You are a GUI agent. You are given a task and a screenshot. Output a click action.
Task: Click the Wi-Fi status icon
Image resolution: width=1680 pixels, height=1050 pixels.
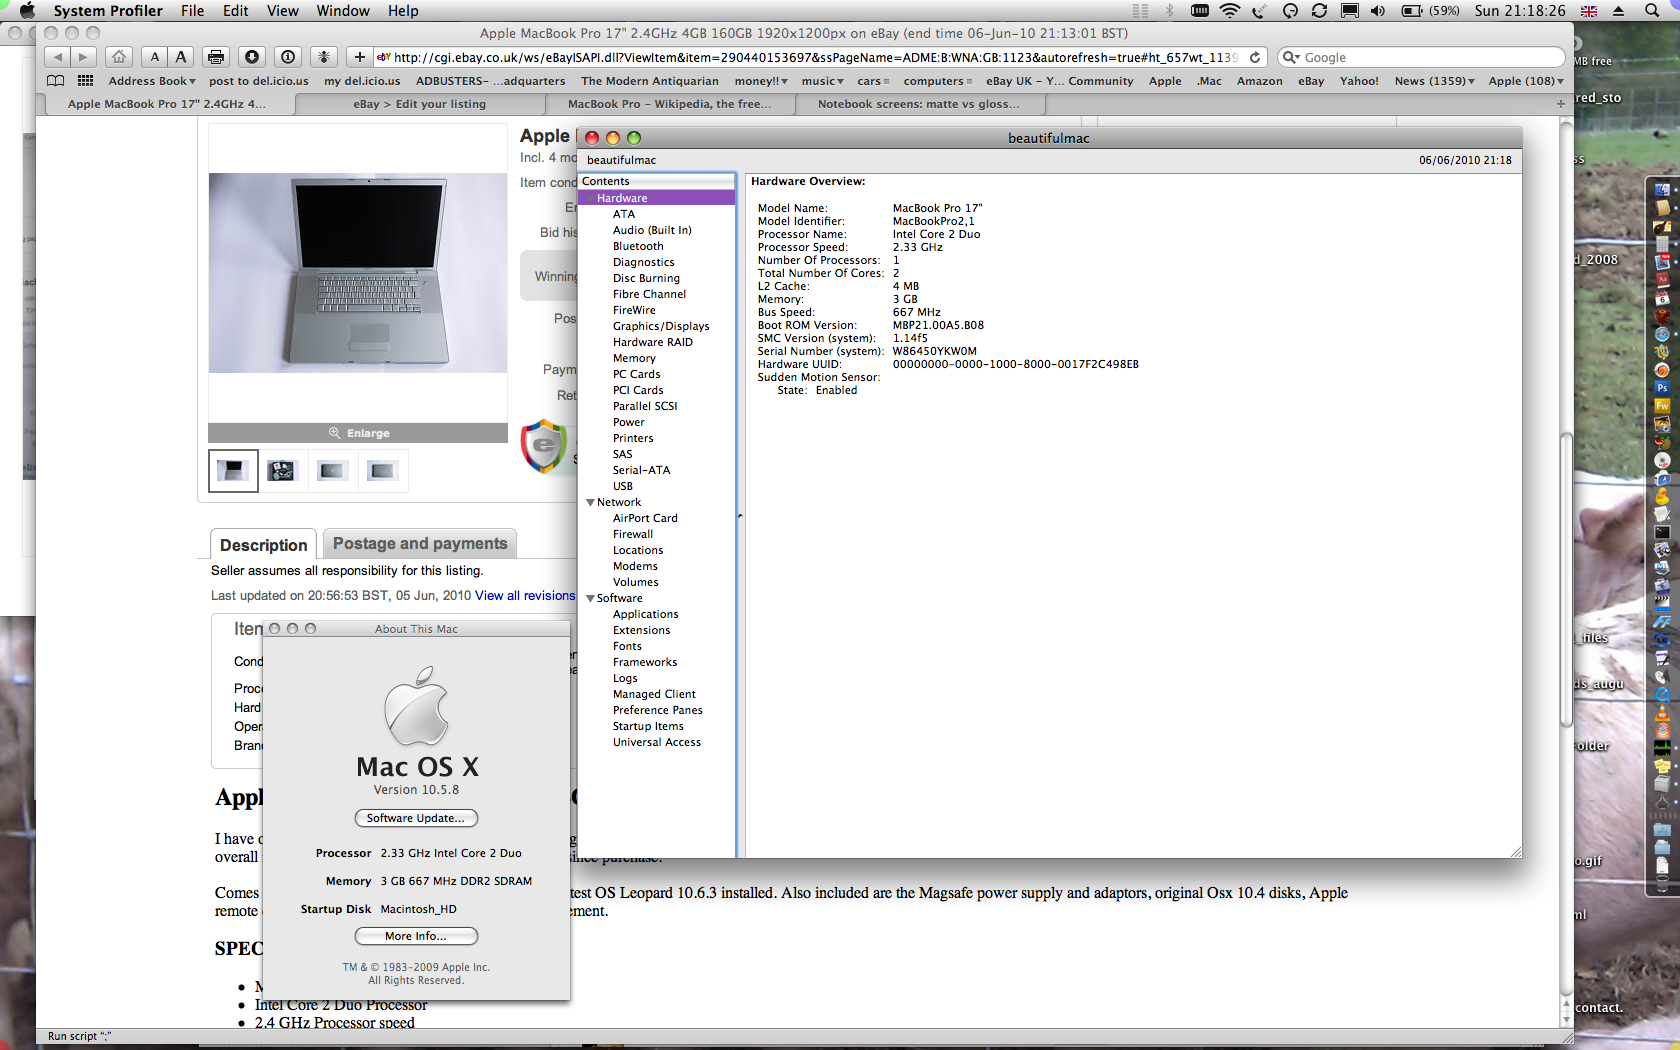coord(1230,11)
